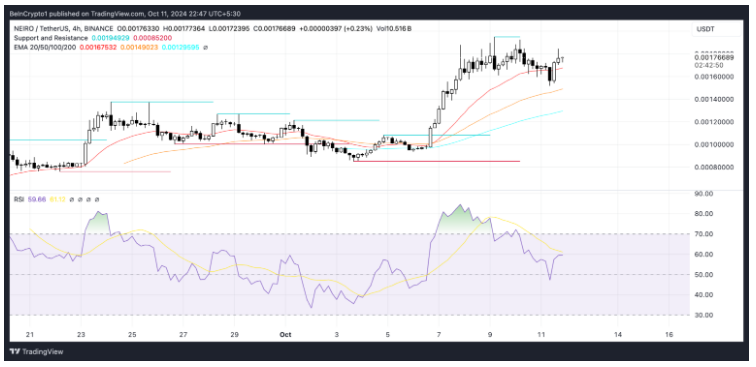756x367 pixels.
Task: Click the empty-value symbol after EMA values
Action: tap(206, 47)
